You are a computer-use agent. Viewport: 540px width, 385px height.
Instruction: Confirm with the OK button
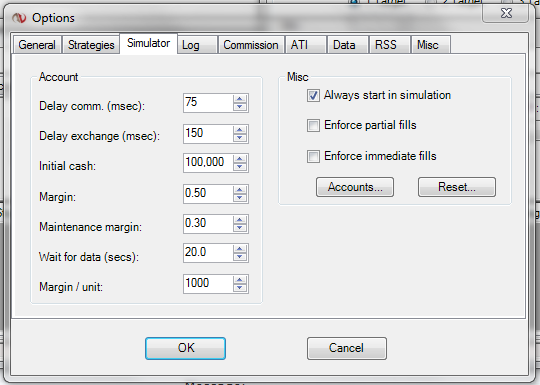tap(185, 348)
